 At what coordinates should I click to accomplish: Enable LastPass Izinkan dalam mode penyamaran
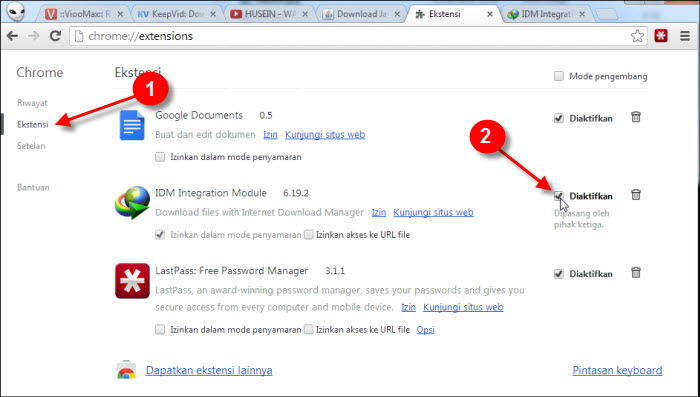click(160, 330)
